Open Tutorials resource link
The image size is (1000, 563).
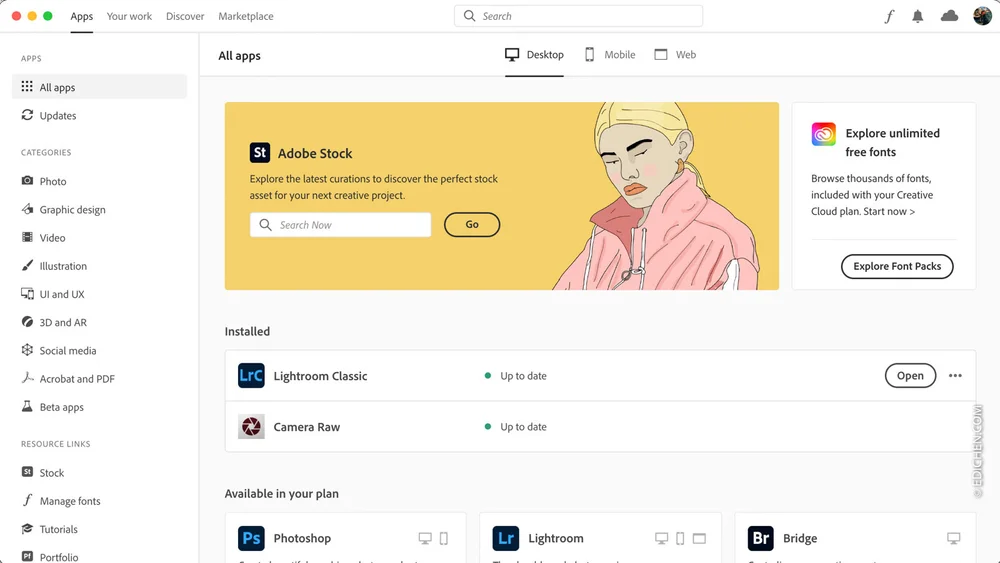[49, 529]
